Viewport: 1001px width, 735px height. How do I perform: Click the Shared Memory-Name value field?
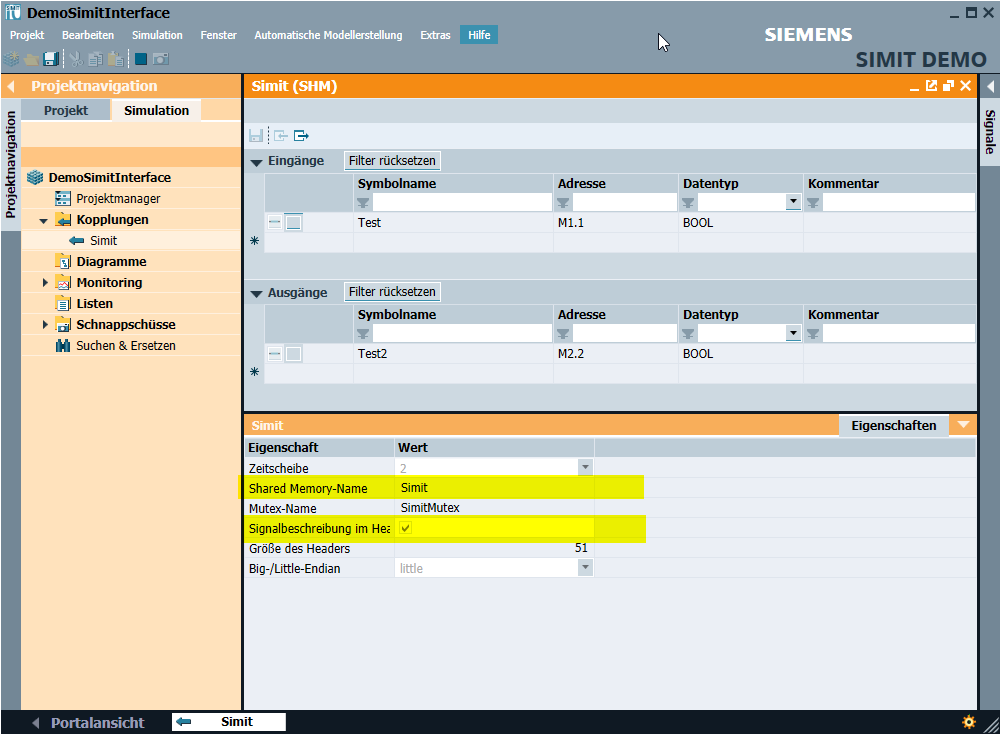495,488
